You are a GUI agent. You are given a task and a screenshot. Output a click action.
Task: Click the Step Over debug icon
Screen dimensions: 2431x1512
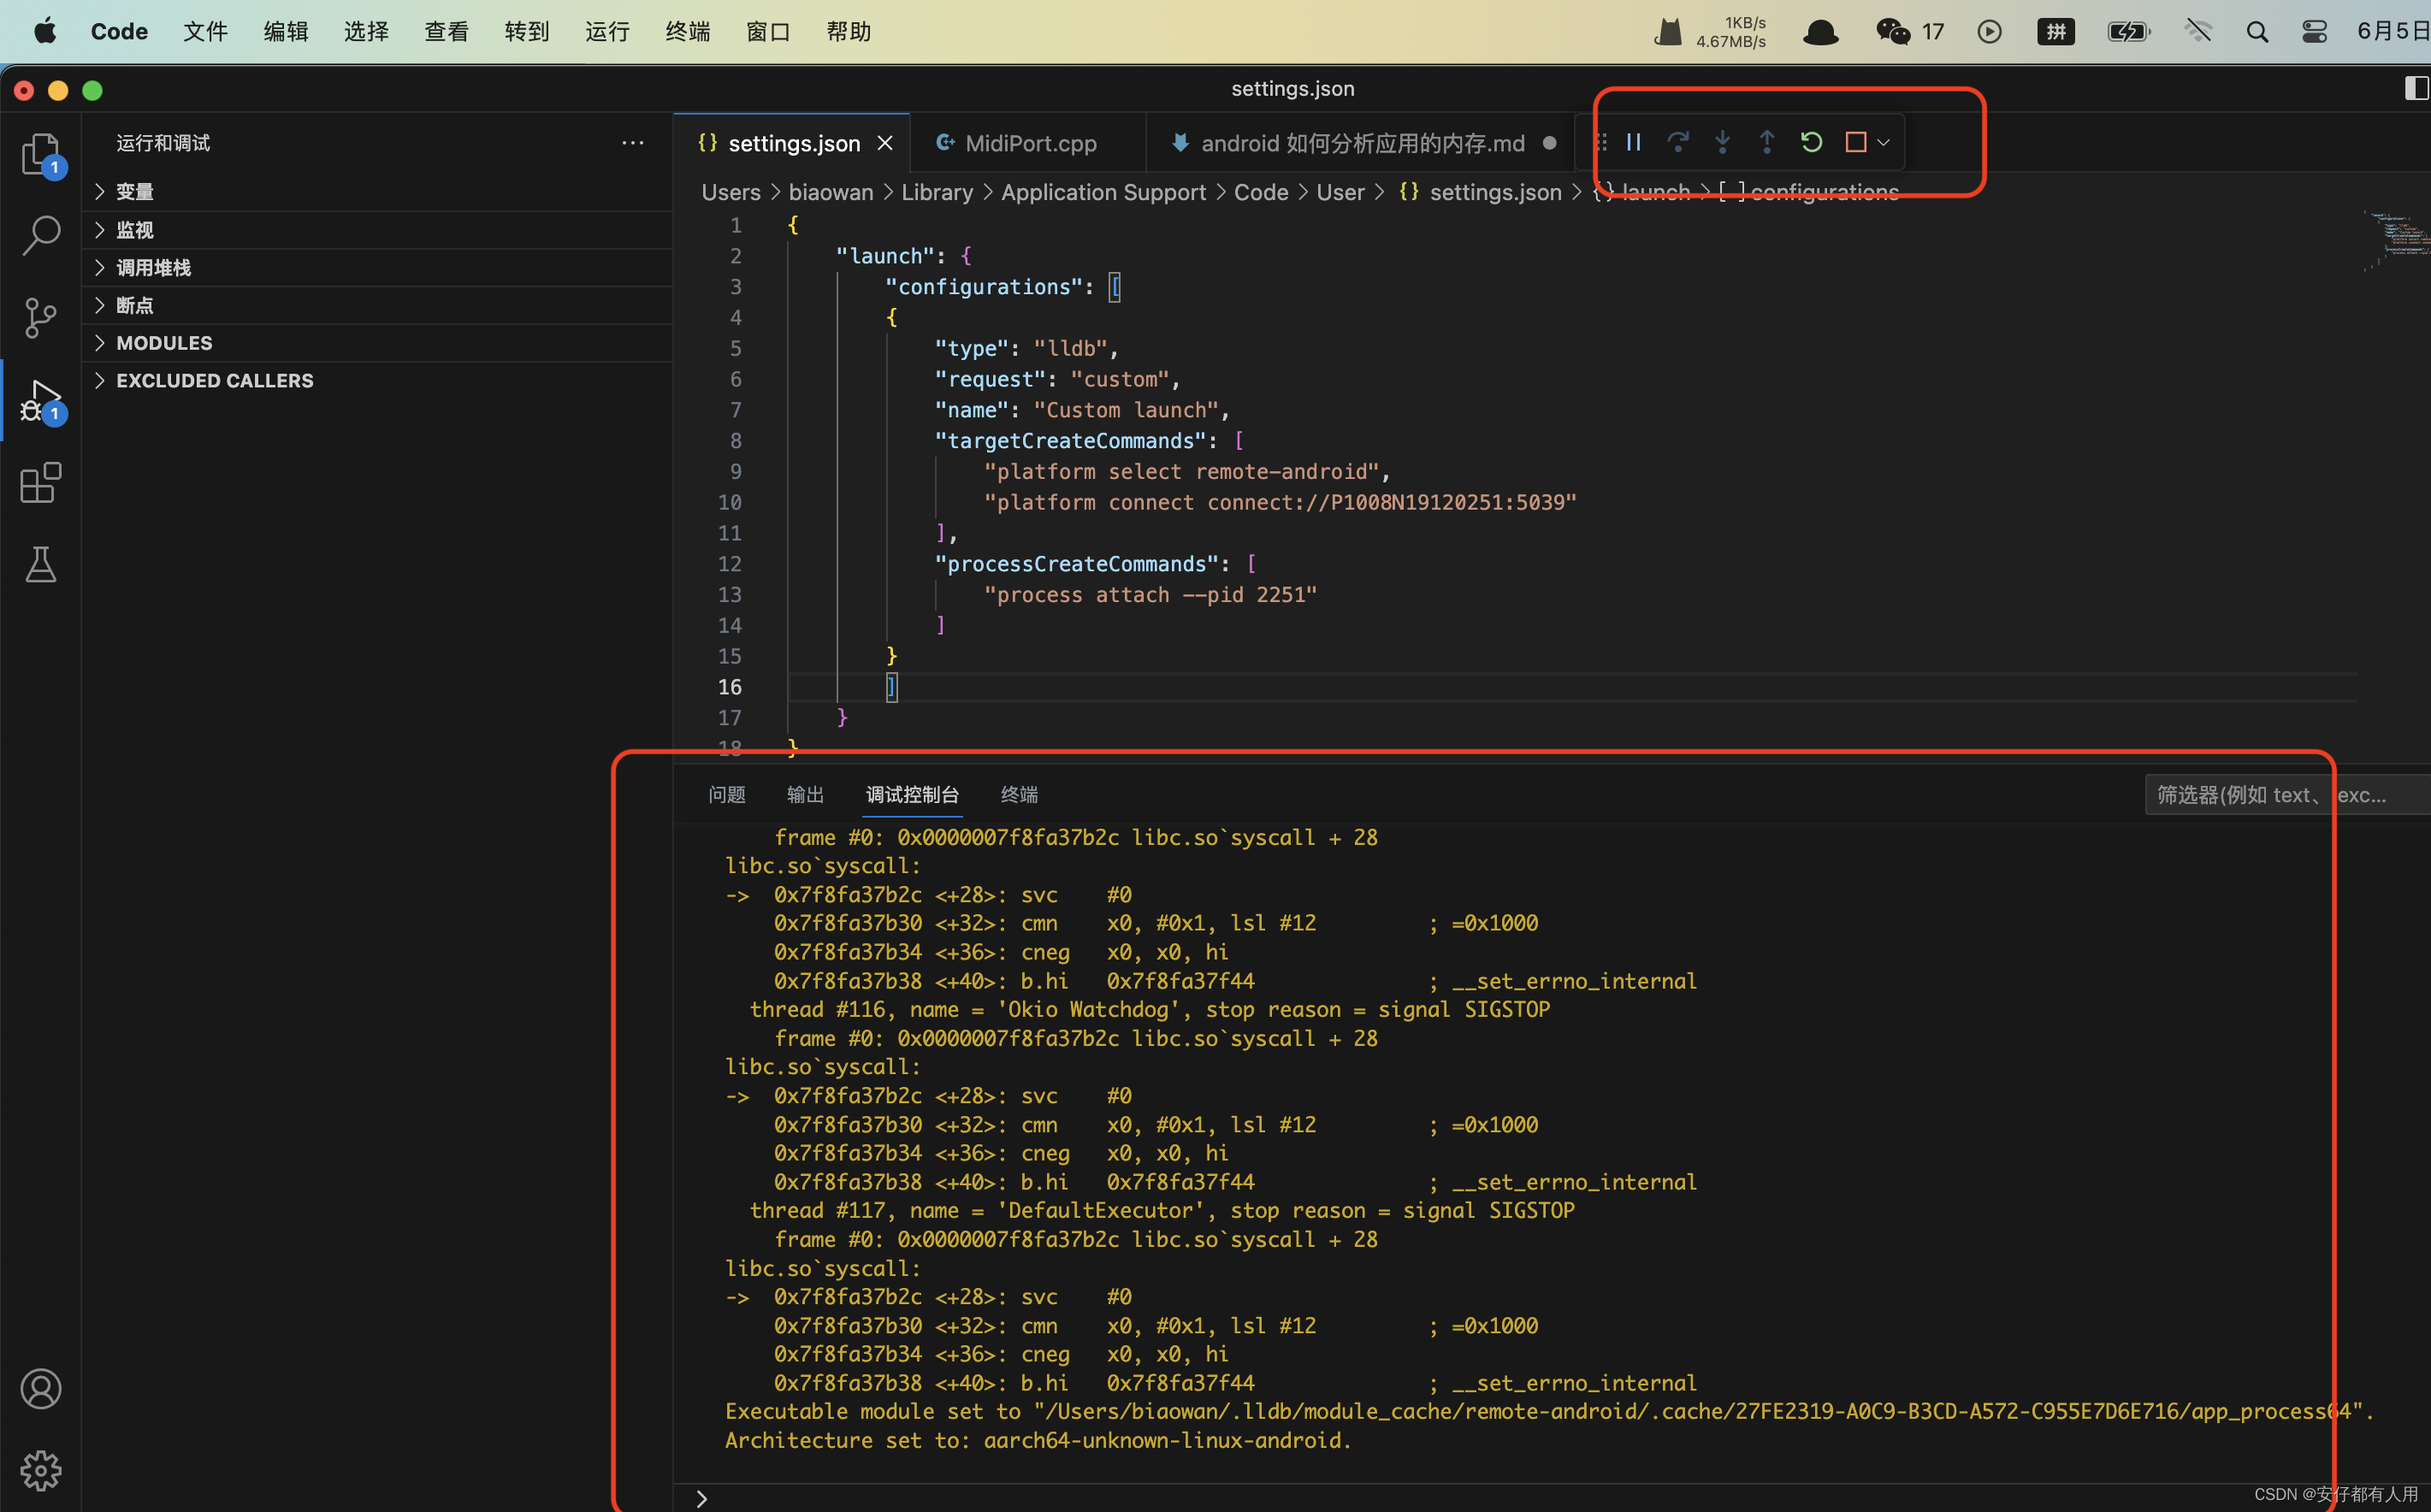[x=1678, y=142]
